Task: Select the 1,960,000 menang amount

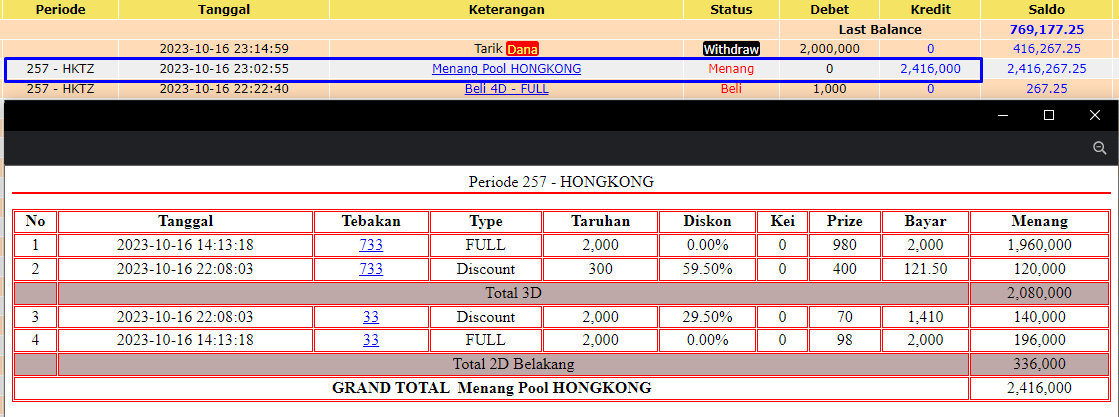Action: click(x=1039, y=245)
